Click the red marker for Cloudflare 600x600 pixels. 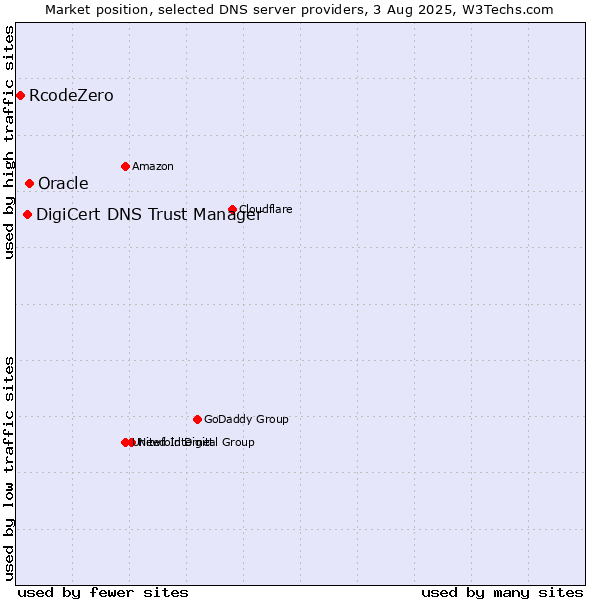(x=232, y=209)
